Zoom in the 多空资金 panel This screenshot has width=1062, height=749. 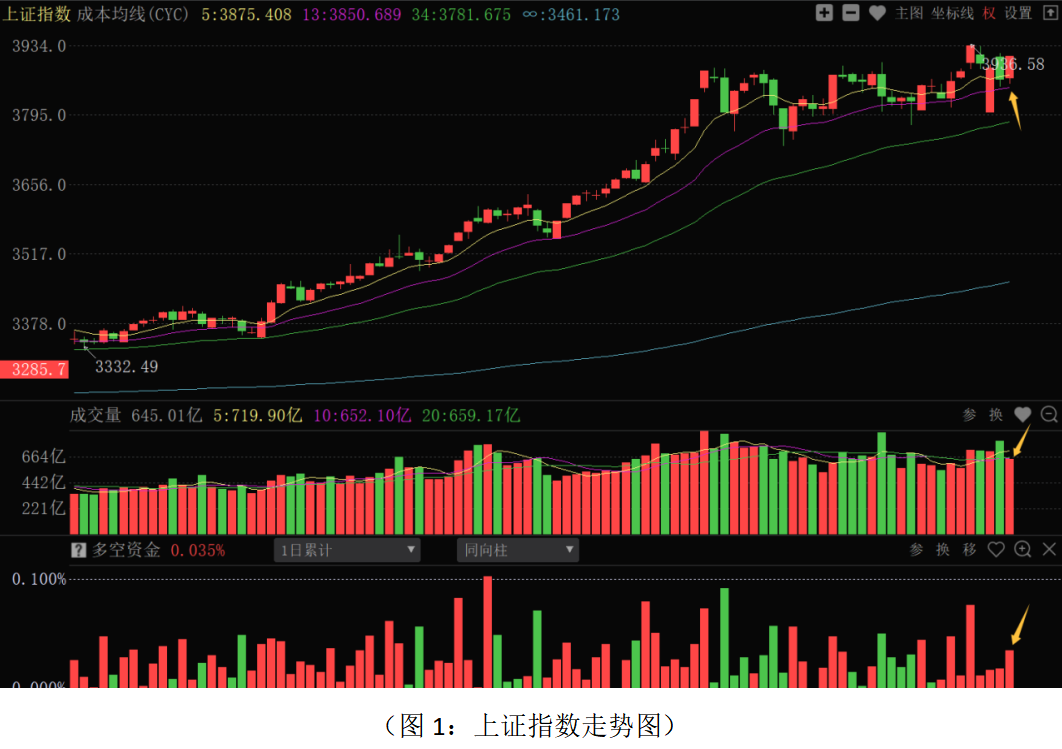tap(1022, 549)
